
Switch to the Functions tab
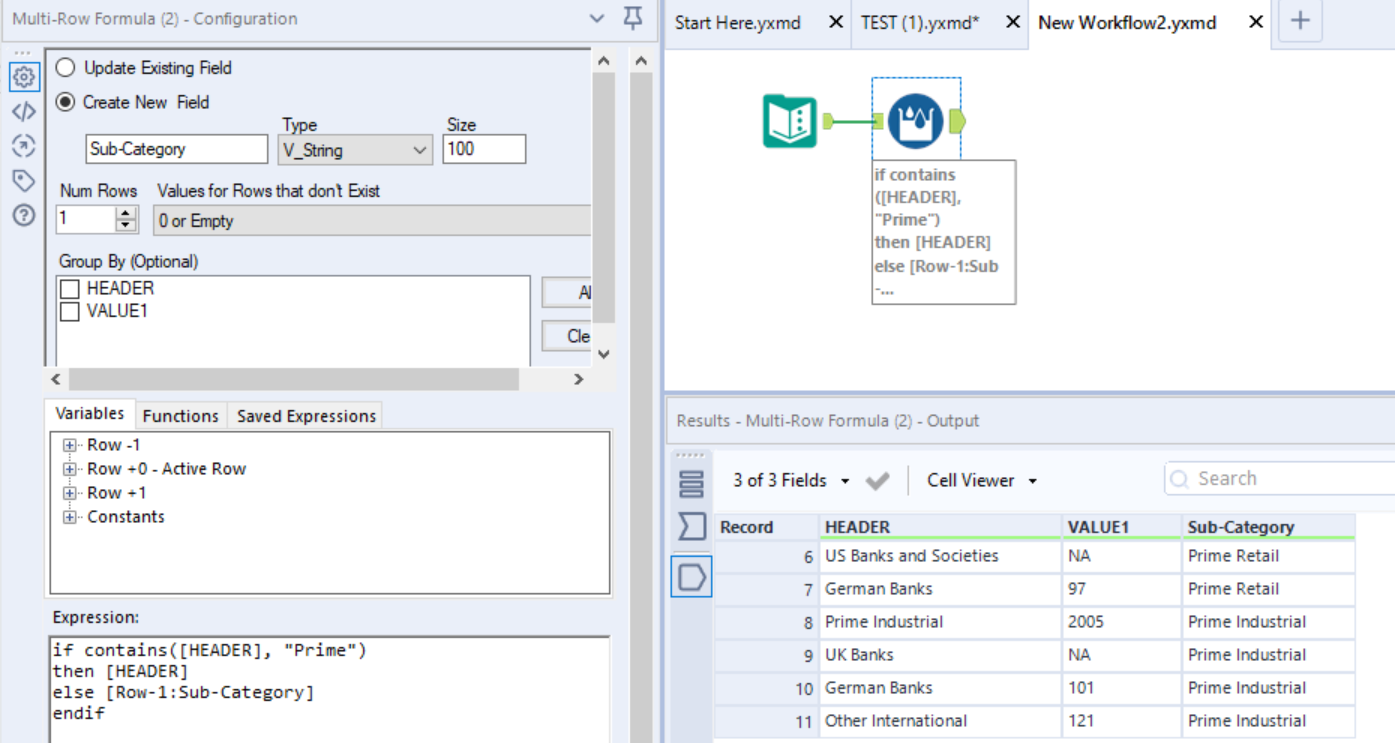[180, 416]
